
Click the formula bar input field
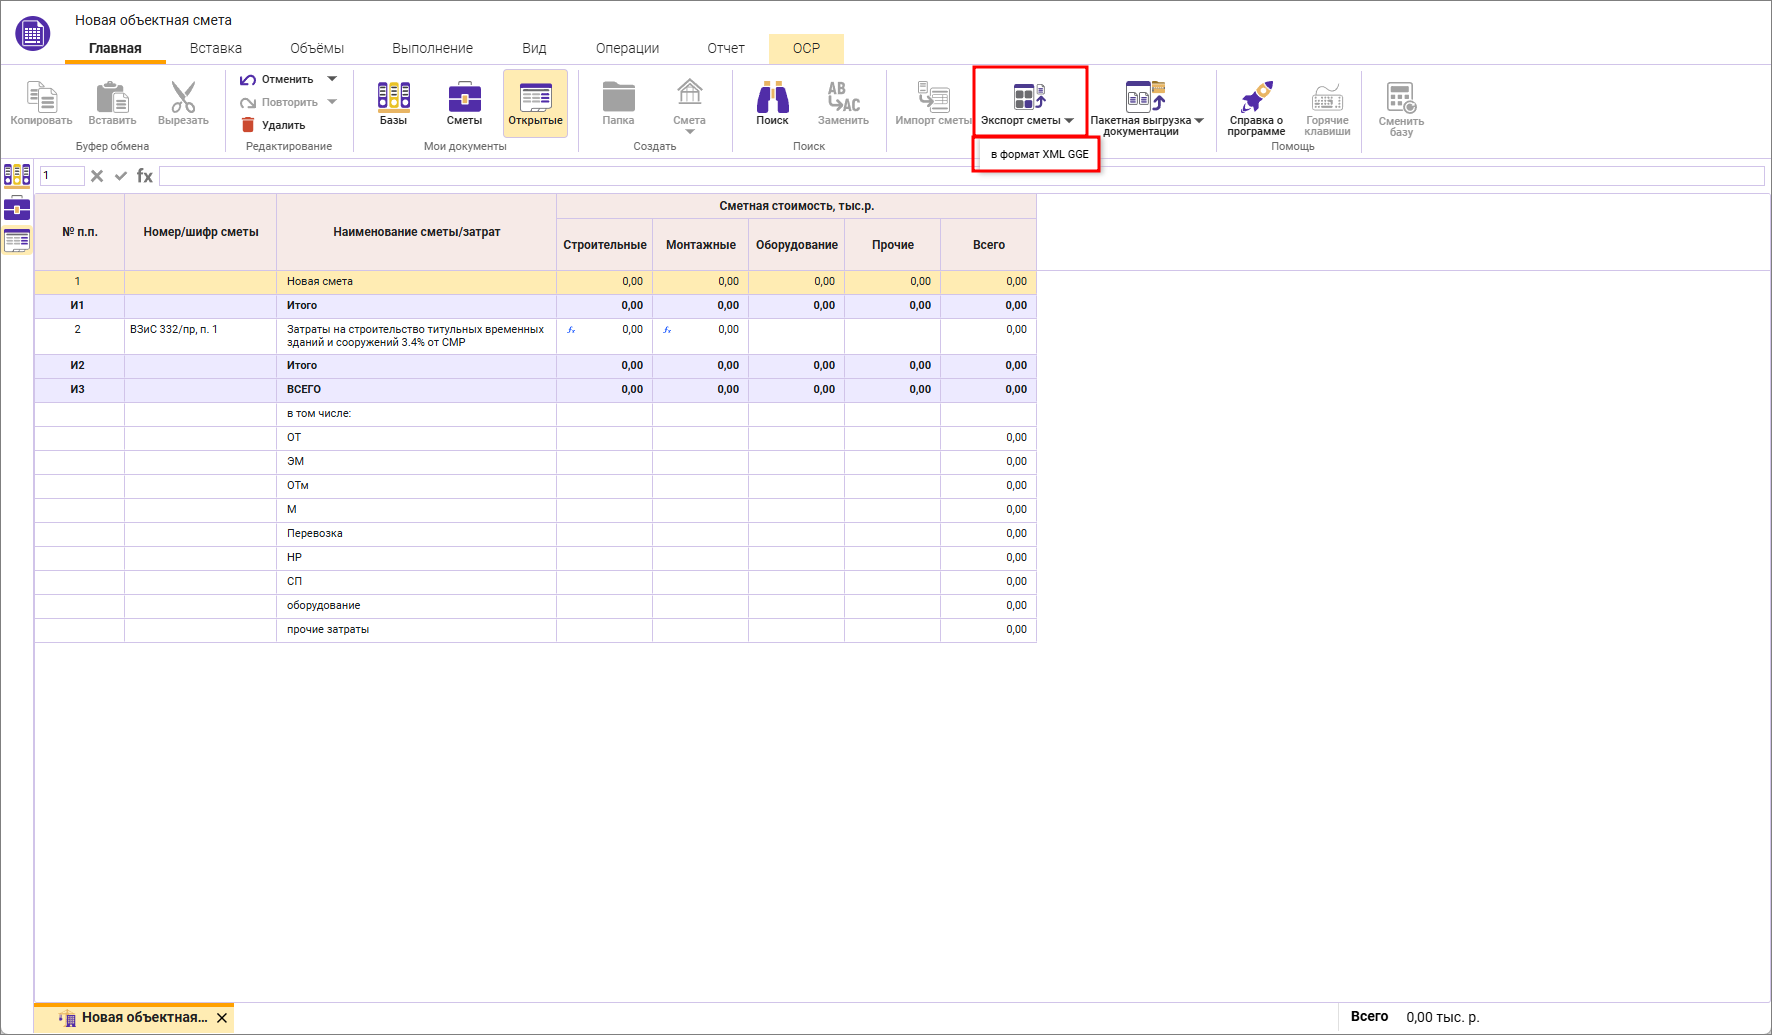[x=960, y=176]
